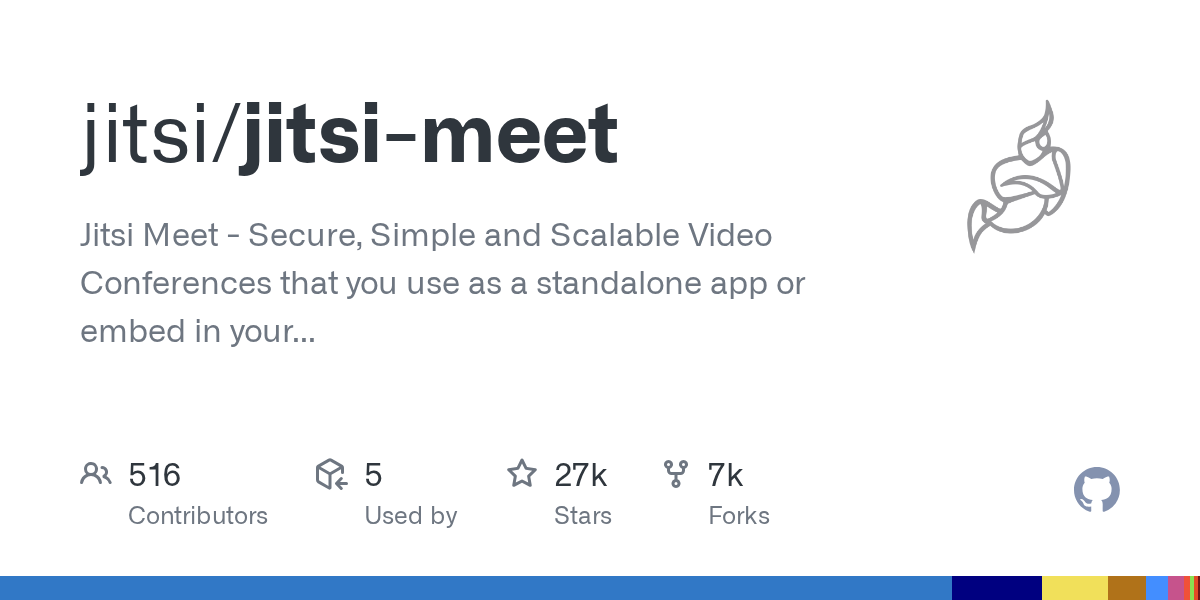Select the 27k stars count

click(x=581, y=475)
